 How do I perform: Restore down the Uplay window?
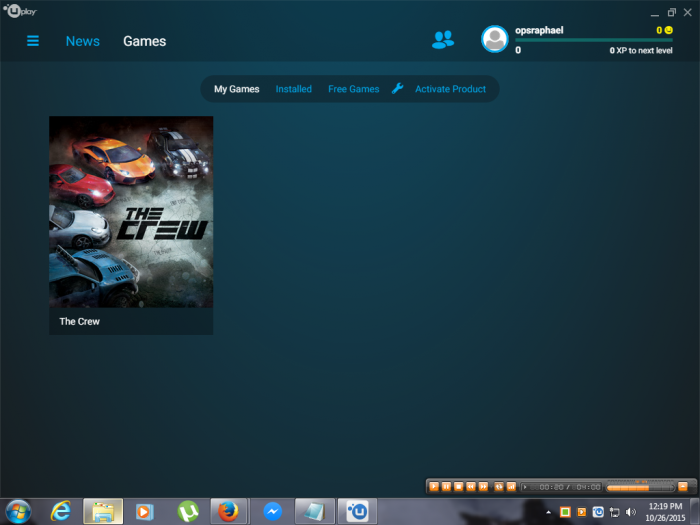(671, 12)
